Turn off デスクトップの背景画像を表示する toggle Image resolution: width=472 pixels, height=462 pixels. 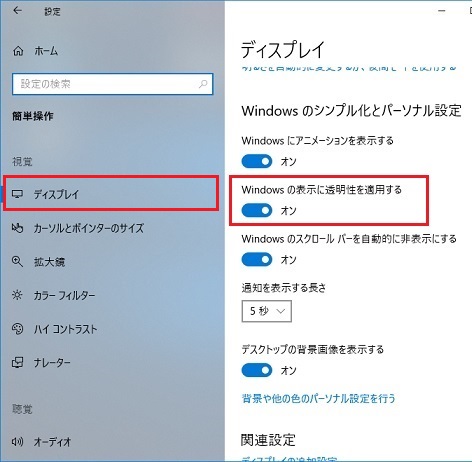coord(257,370)
